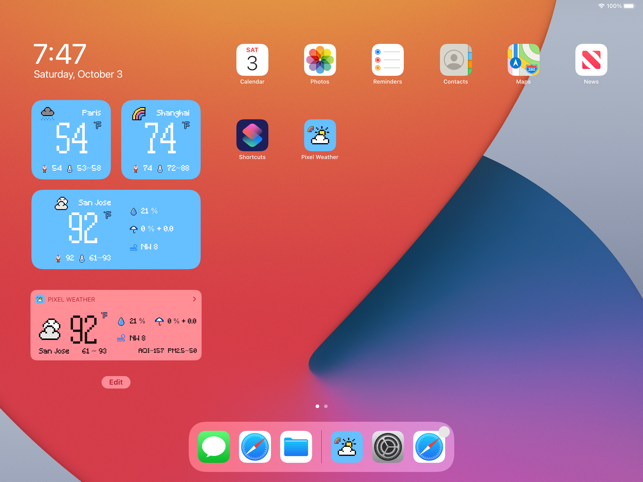Tap the rain cloud icon in Paris widget
The width and height of the screenshot is (643, 482).
[x=48, y=113]
